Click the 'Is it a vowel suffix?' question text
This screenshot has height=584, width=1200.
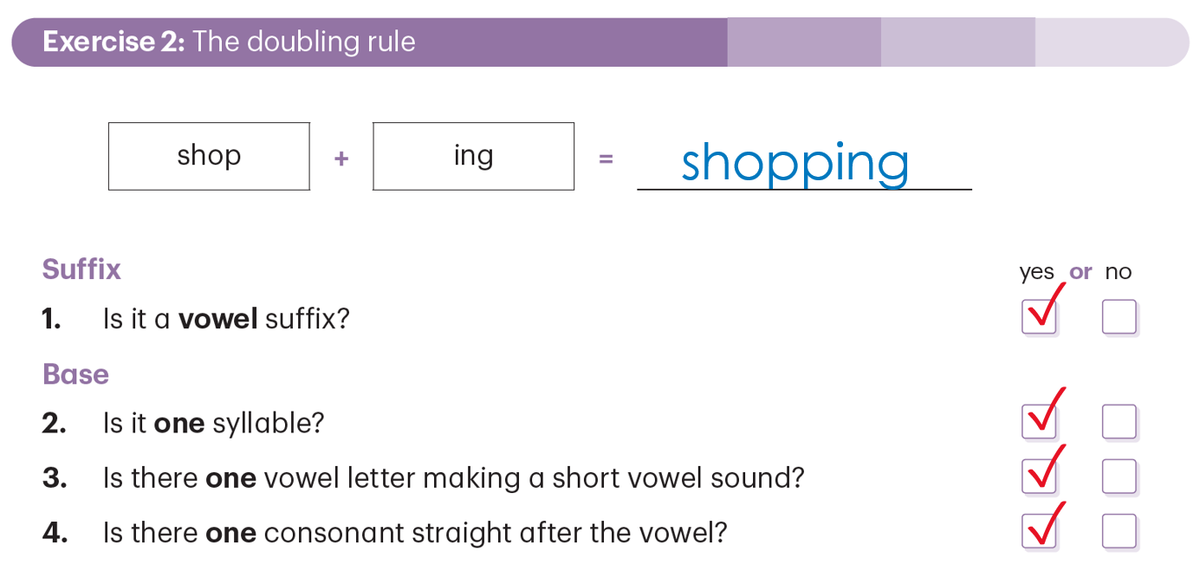coord(226,320)
